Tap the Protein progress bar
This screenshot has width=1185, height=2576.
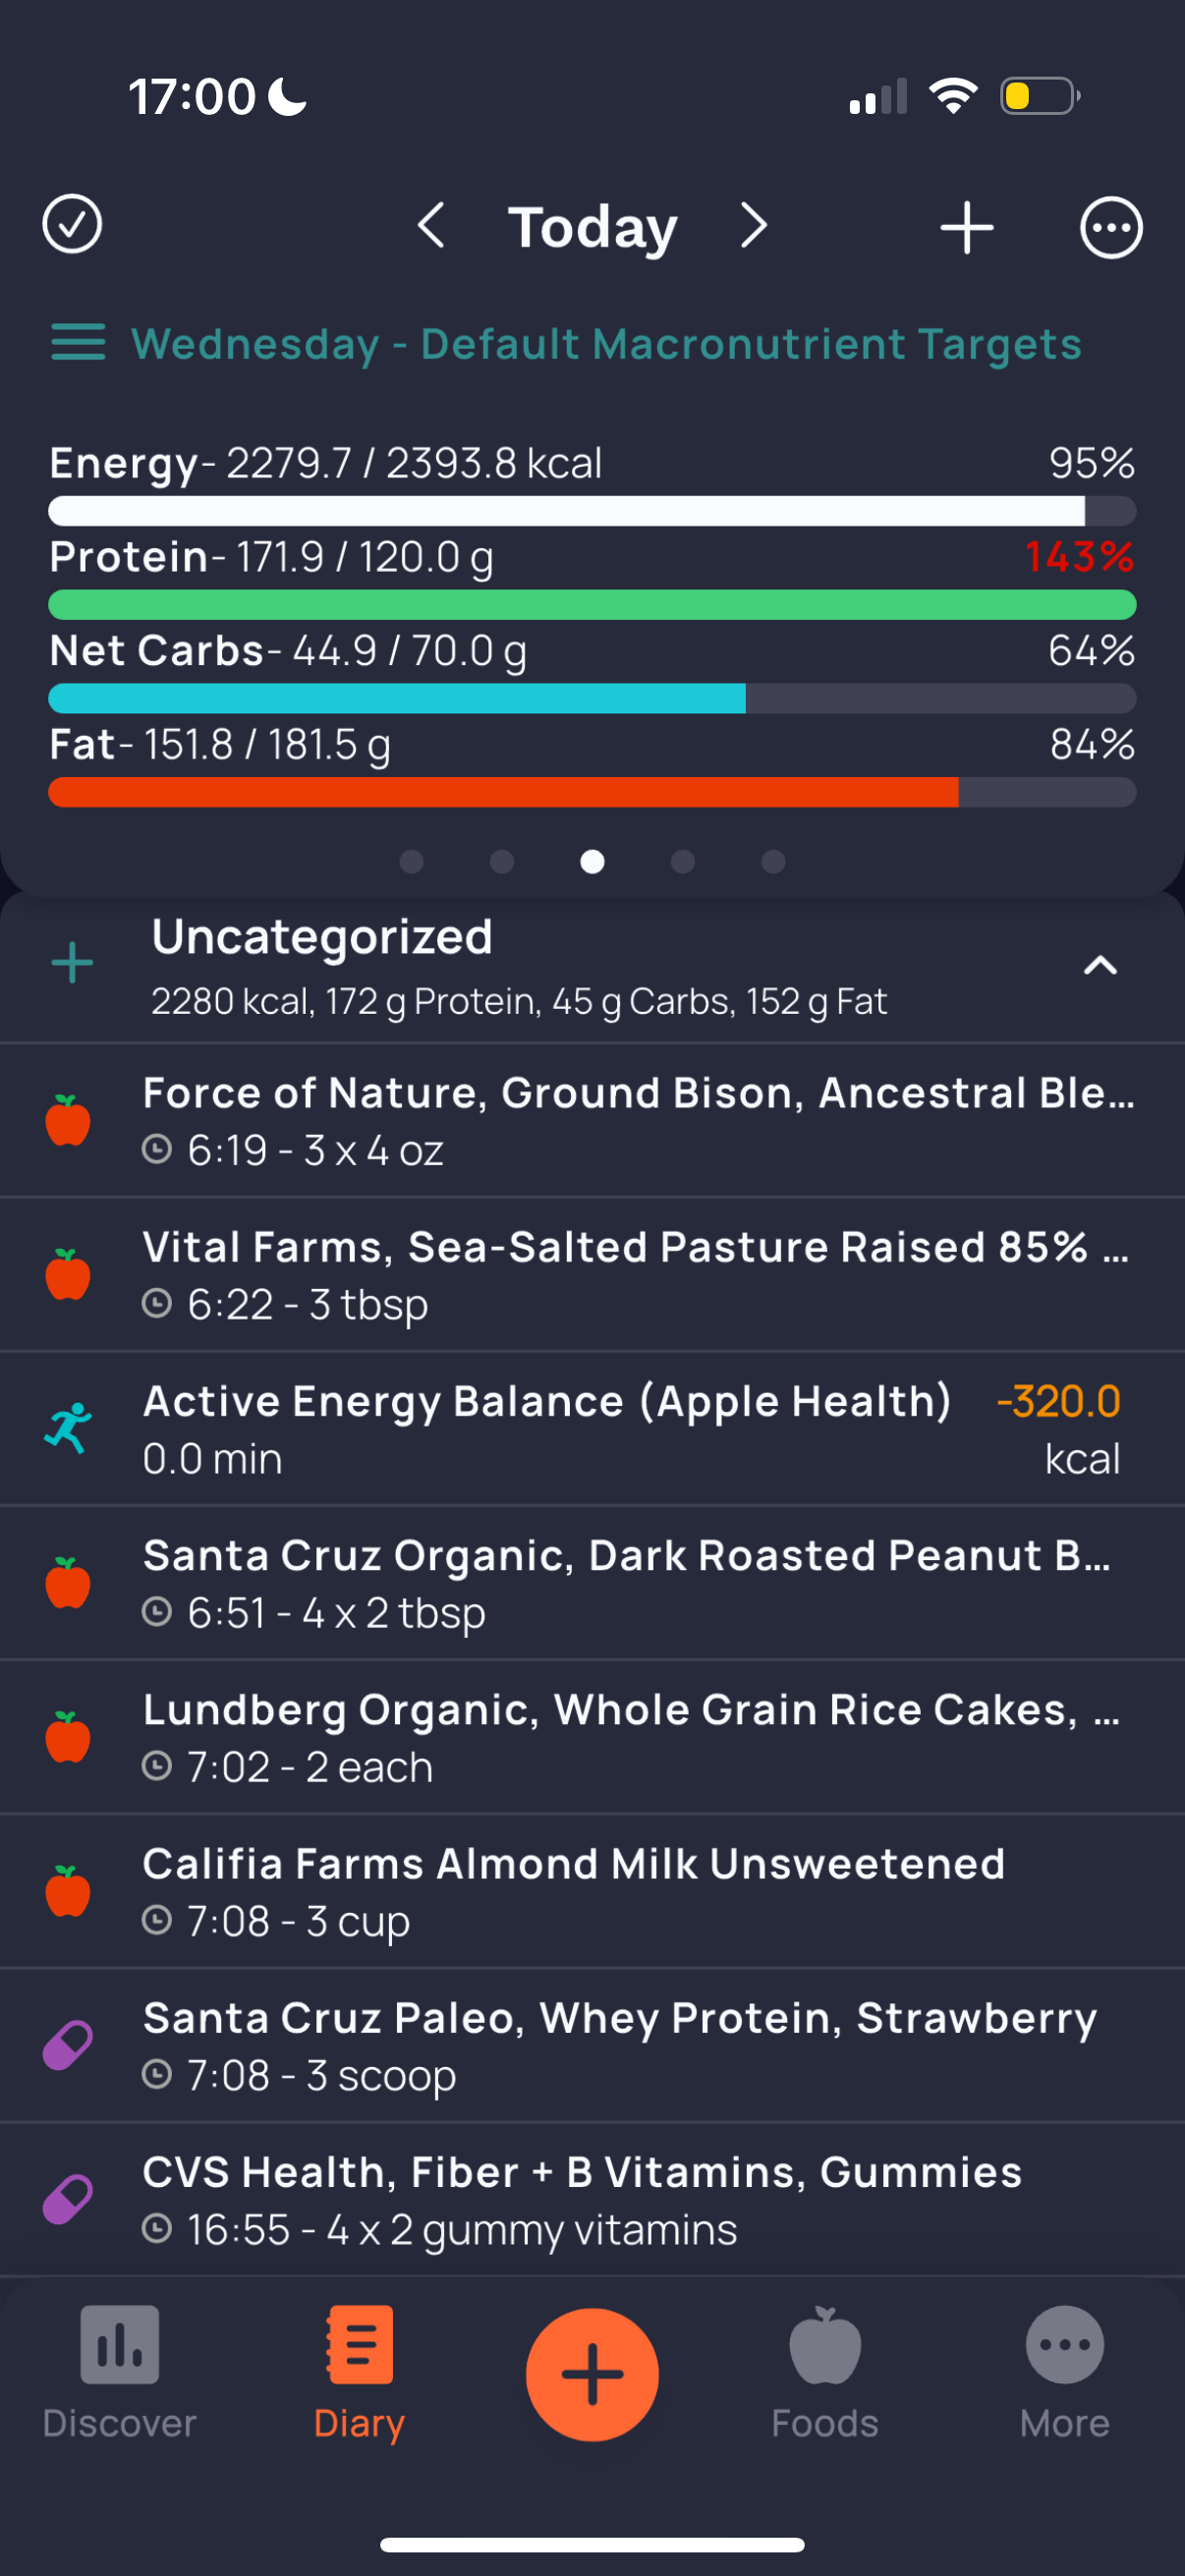coord(592,605)
